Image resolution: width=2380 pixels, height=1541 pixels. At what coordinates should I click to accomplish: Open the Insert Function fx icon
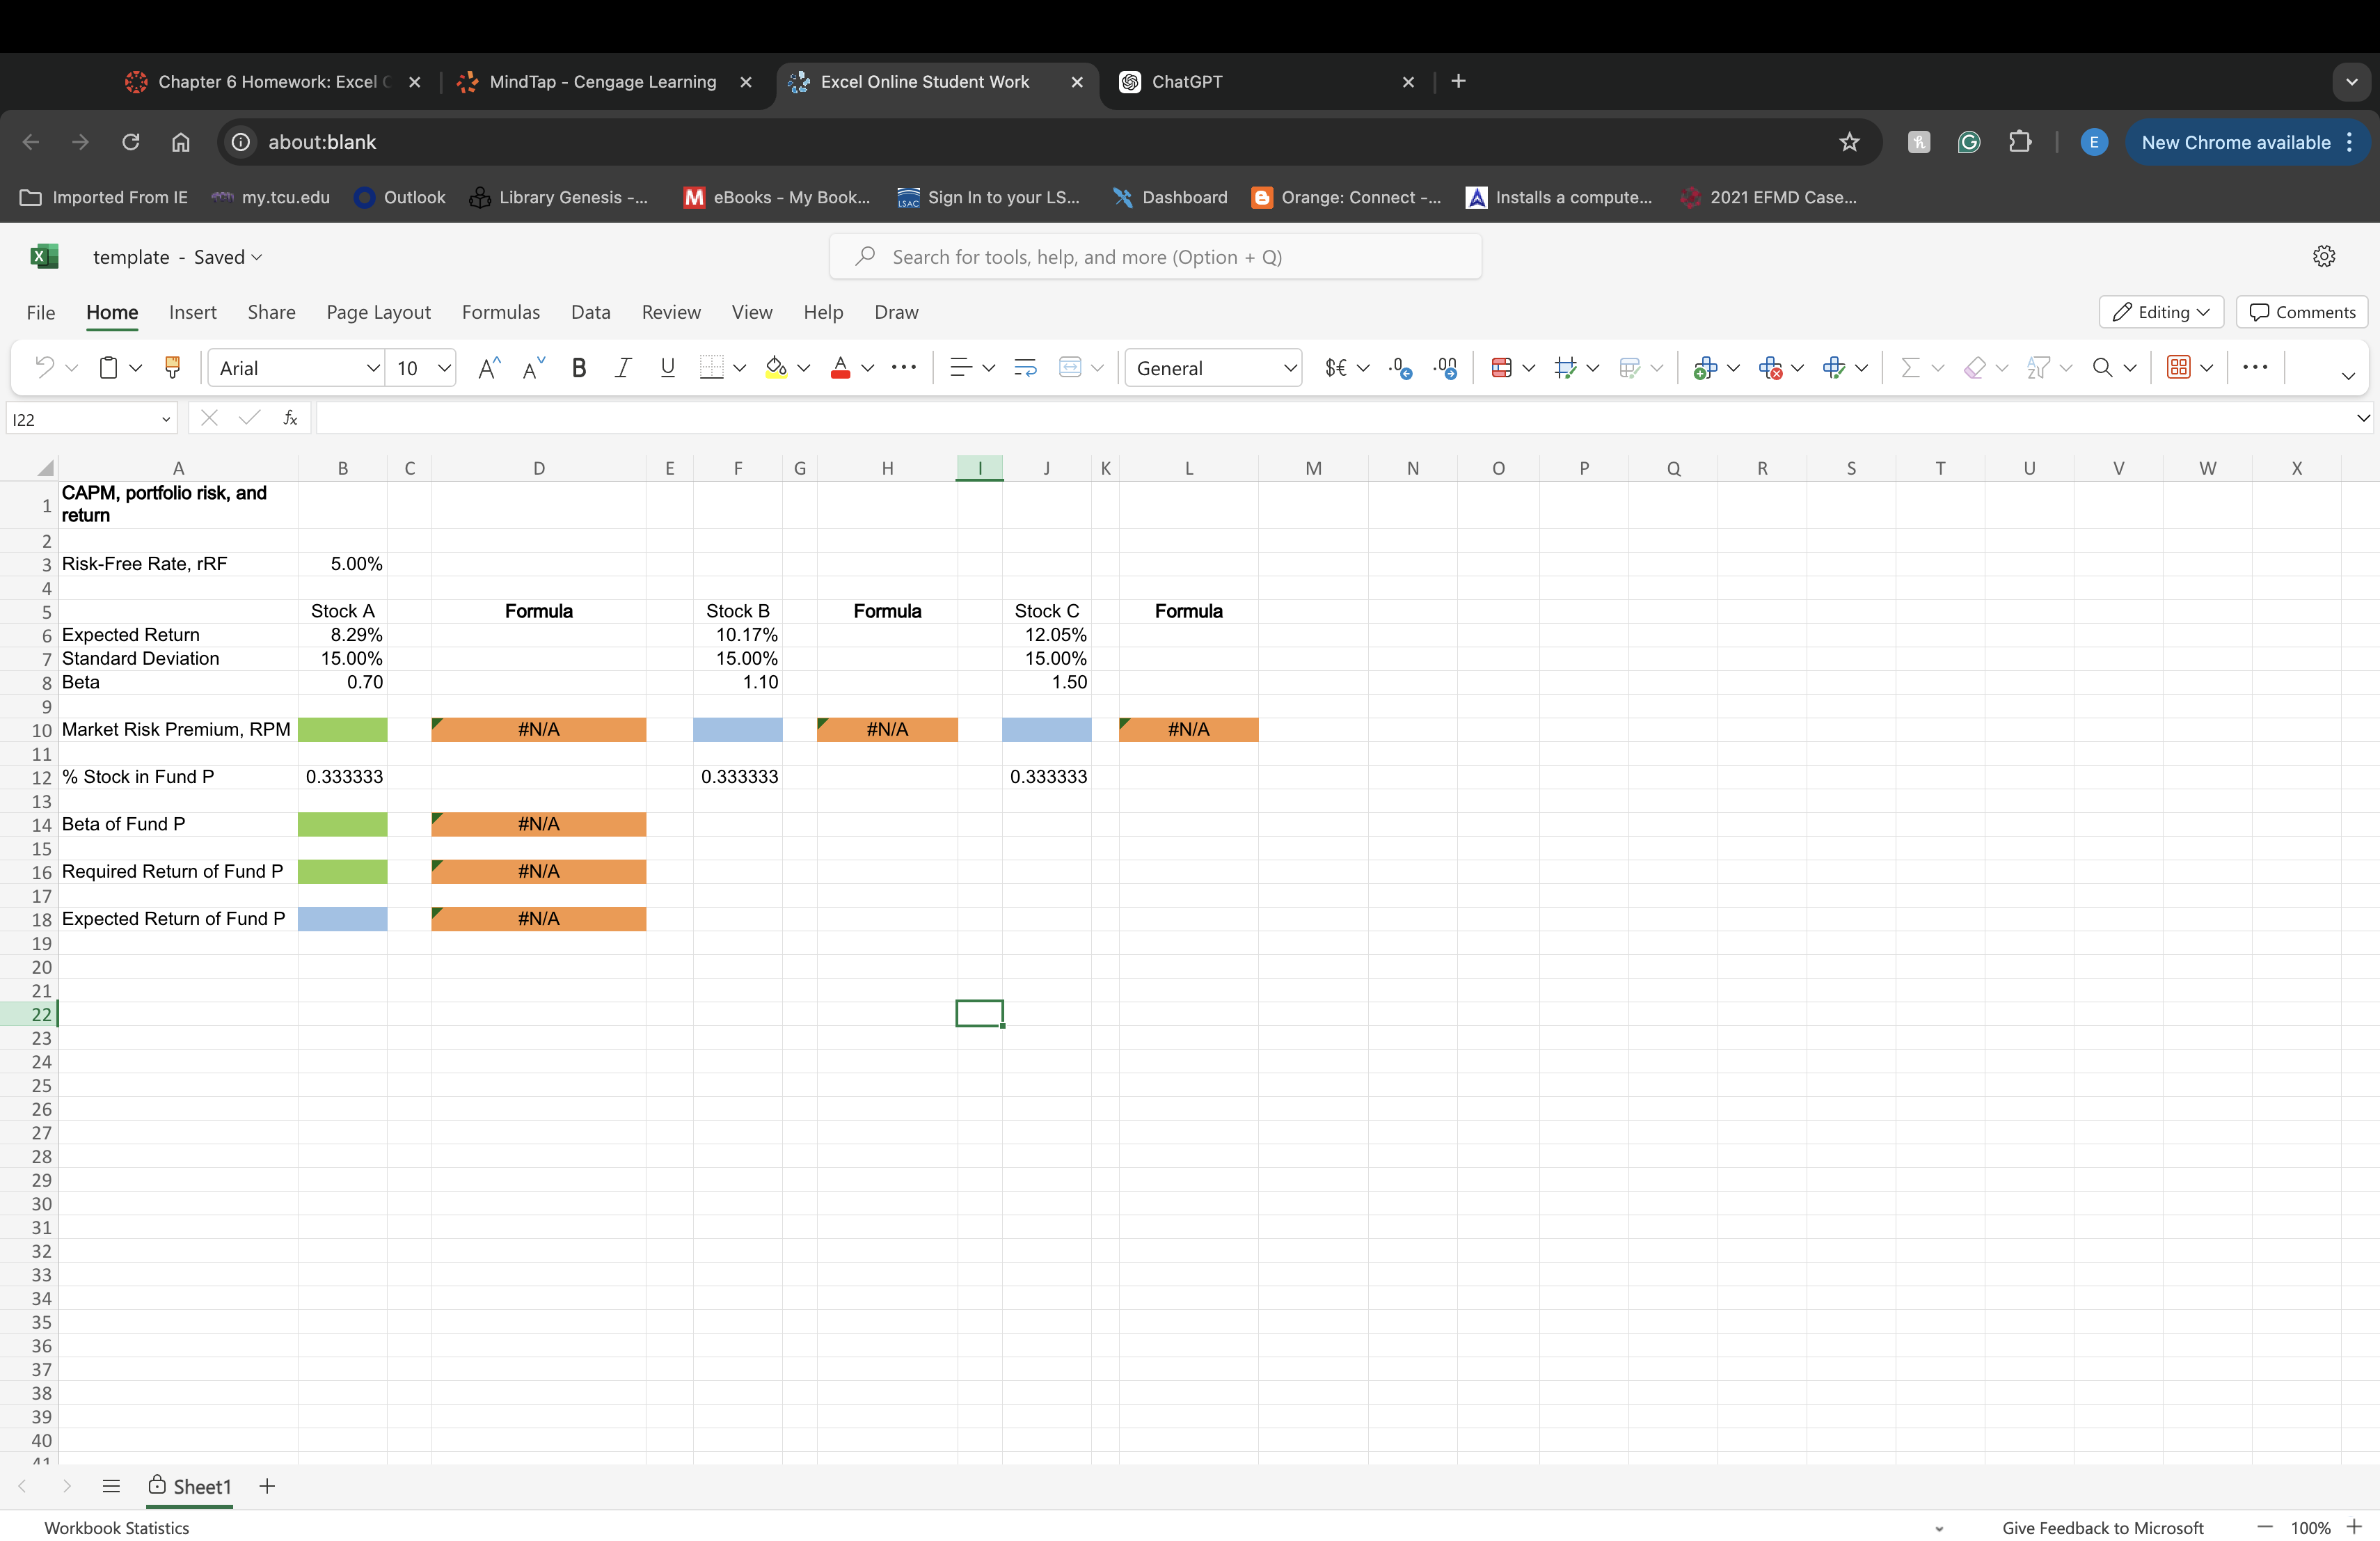coord(290,418)
